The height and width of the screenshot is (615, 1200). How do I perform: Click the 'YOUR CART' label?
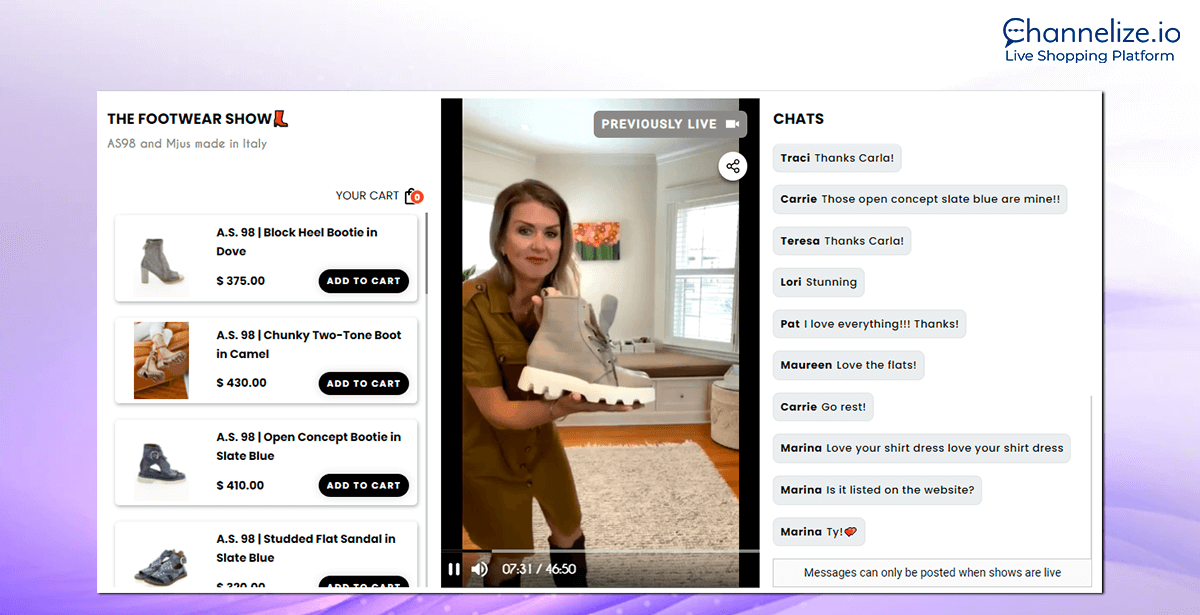(367, 196)
